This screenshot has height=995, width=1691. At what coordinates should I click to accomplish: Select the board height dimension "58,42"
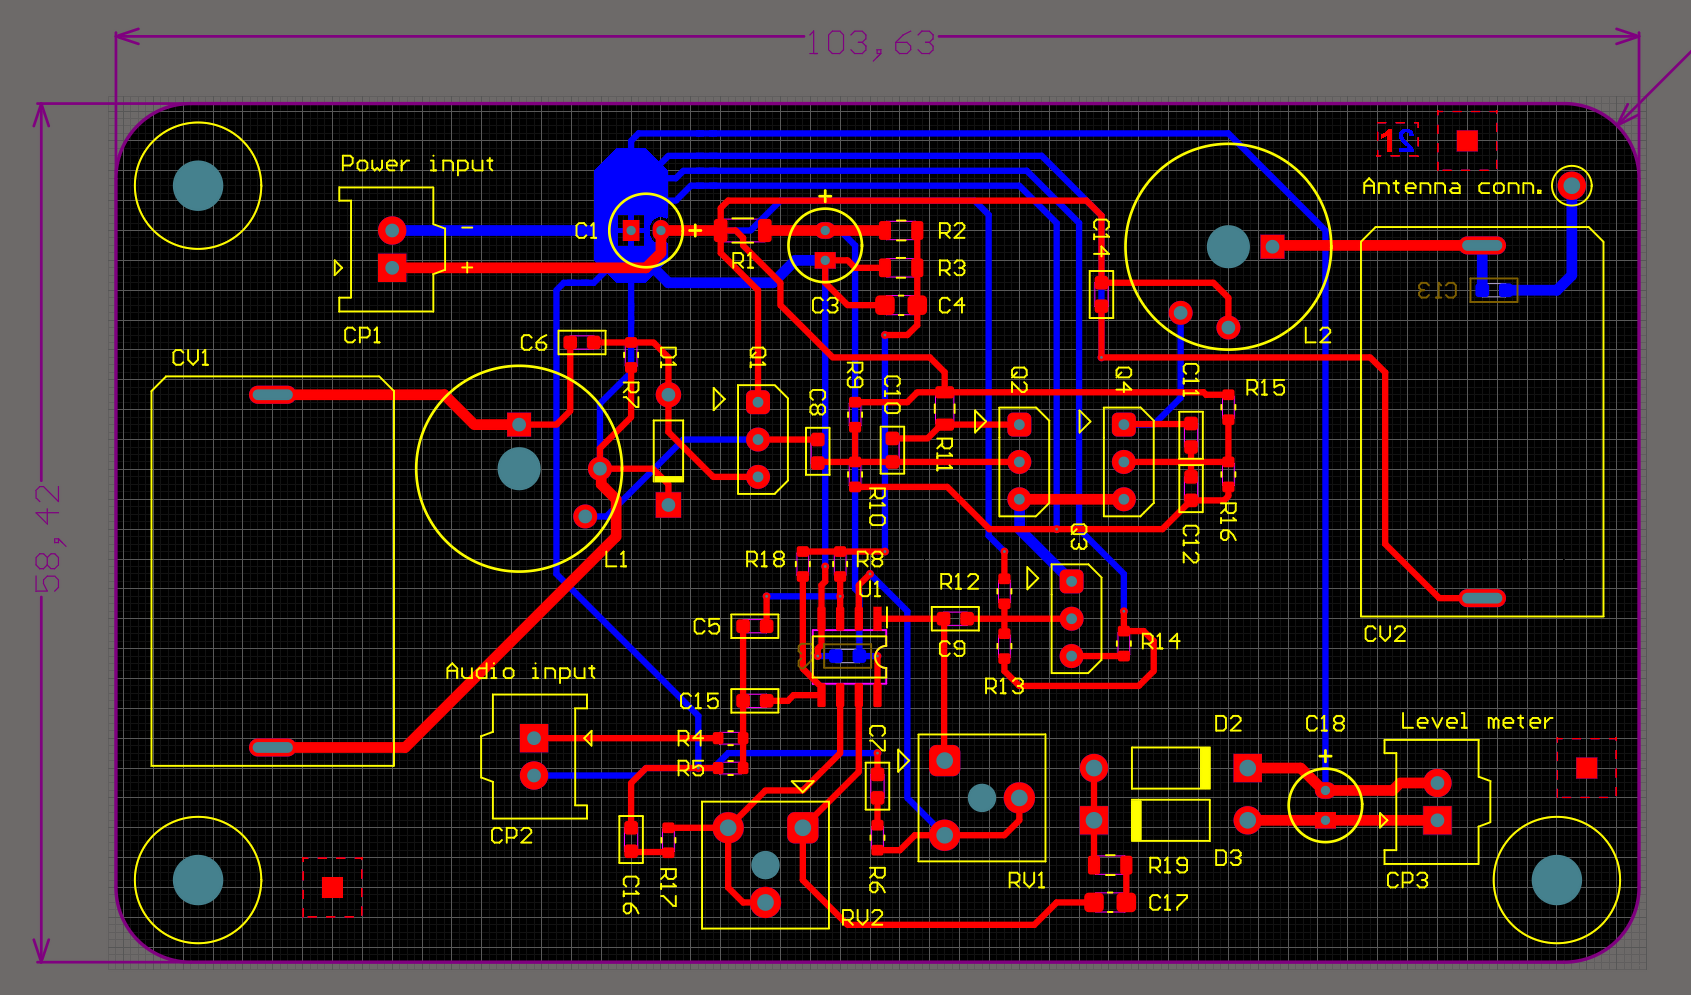48,538
